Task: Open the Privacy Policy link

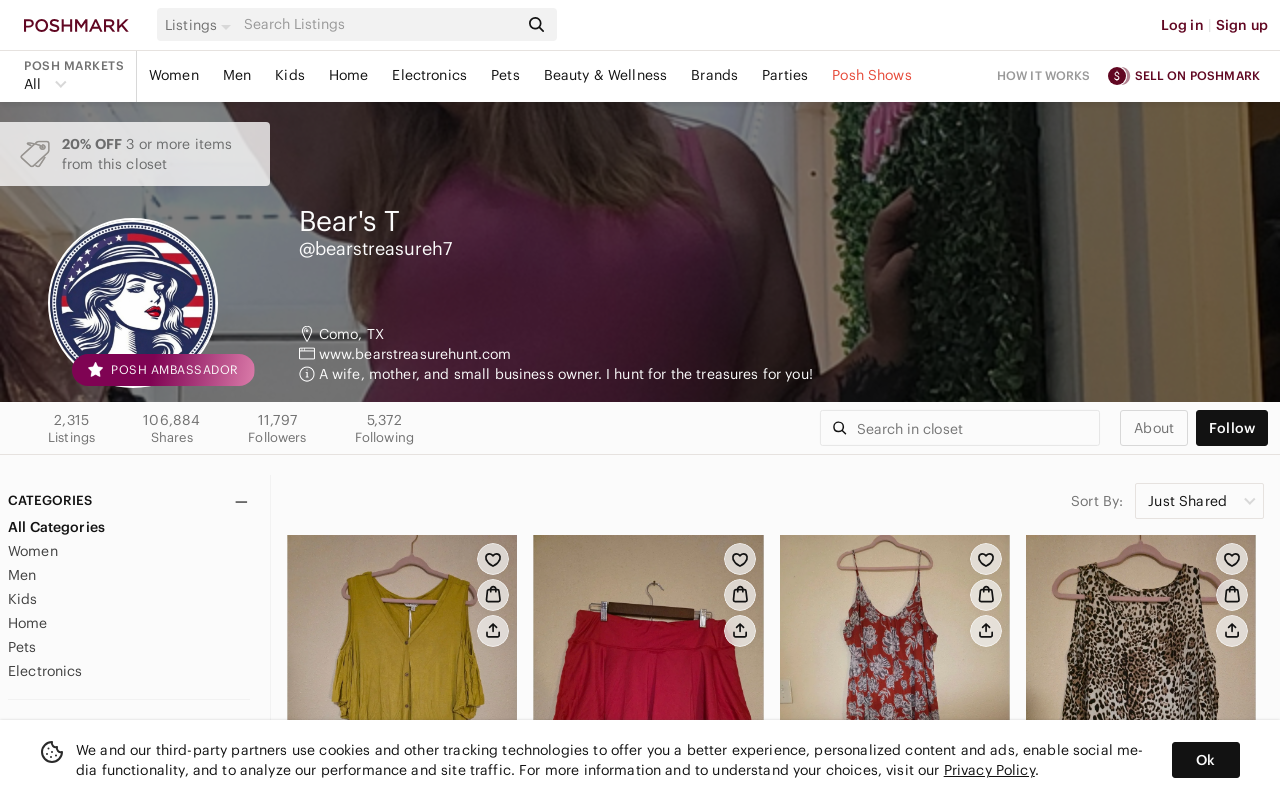Action: point(989,770)
